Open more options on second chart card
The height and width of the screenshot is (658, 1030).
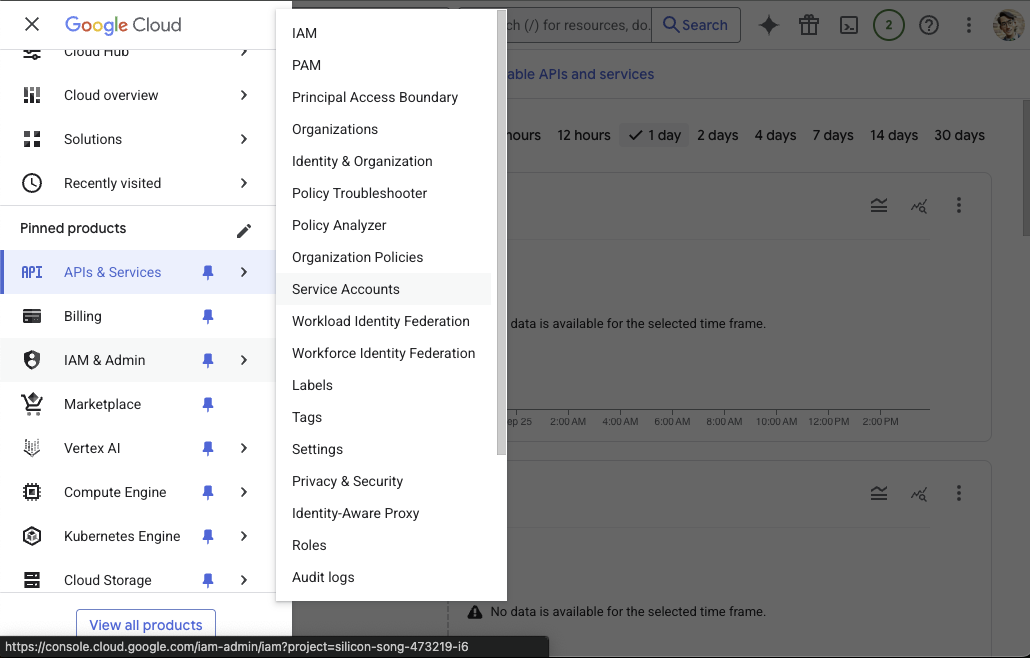click(959, 493)
